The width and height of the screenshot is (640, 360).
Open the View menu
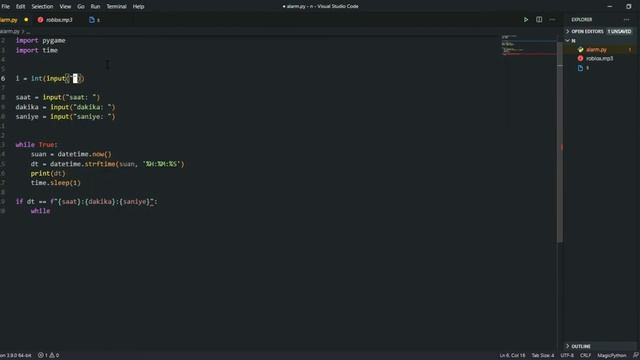[x=65, y=7]
